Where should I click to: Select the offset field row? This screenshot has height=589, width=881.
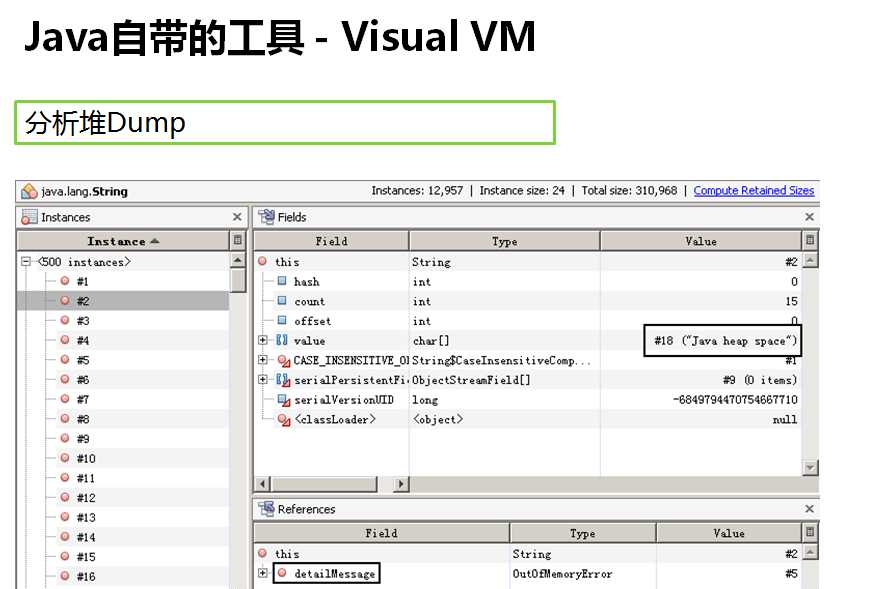tap(528, 320)
